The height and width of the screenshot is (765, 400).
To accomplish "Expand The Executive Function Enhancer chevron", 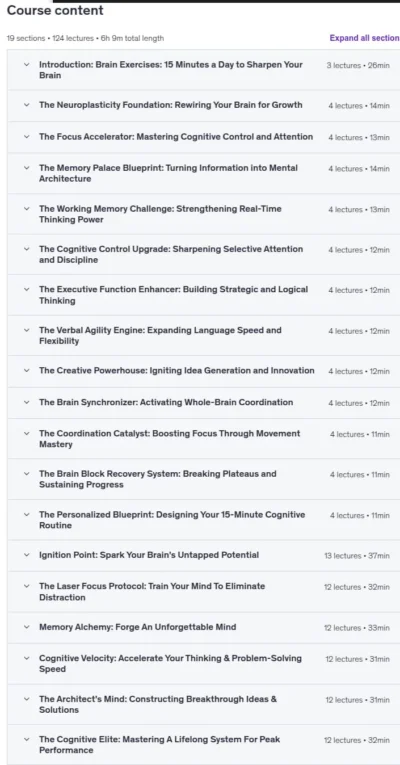I will tap(27, 289).
